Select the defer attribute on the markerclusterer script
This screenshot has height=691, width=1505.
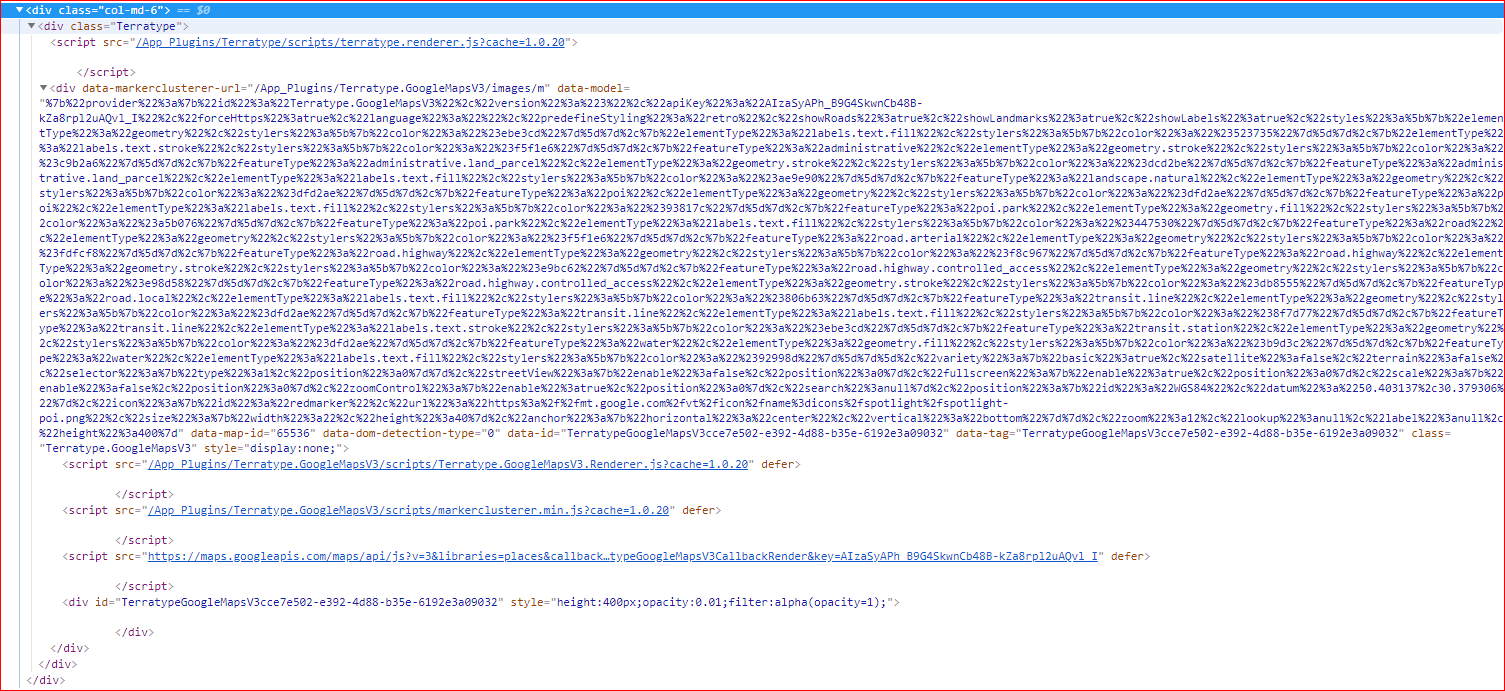coord(697,510)
